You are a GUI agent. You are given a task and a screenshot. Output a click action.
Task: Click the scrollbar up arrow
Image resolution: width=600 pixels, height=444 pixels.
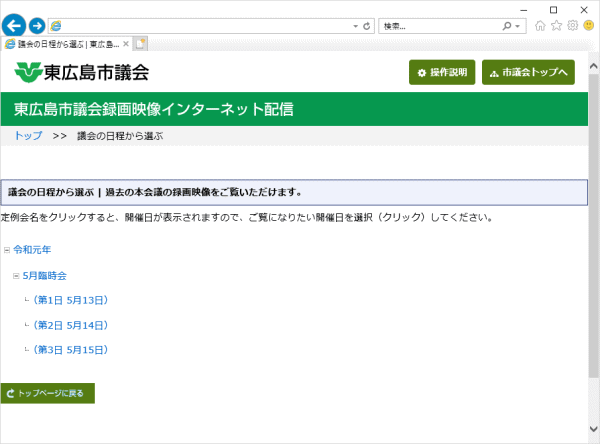[593, 66]
